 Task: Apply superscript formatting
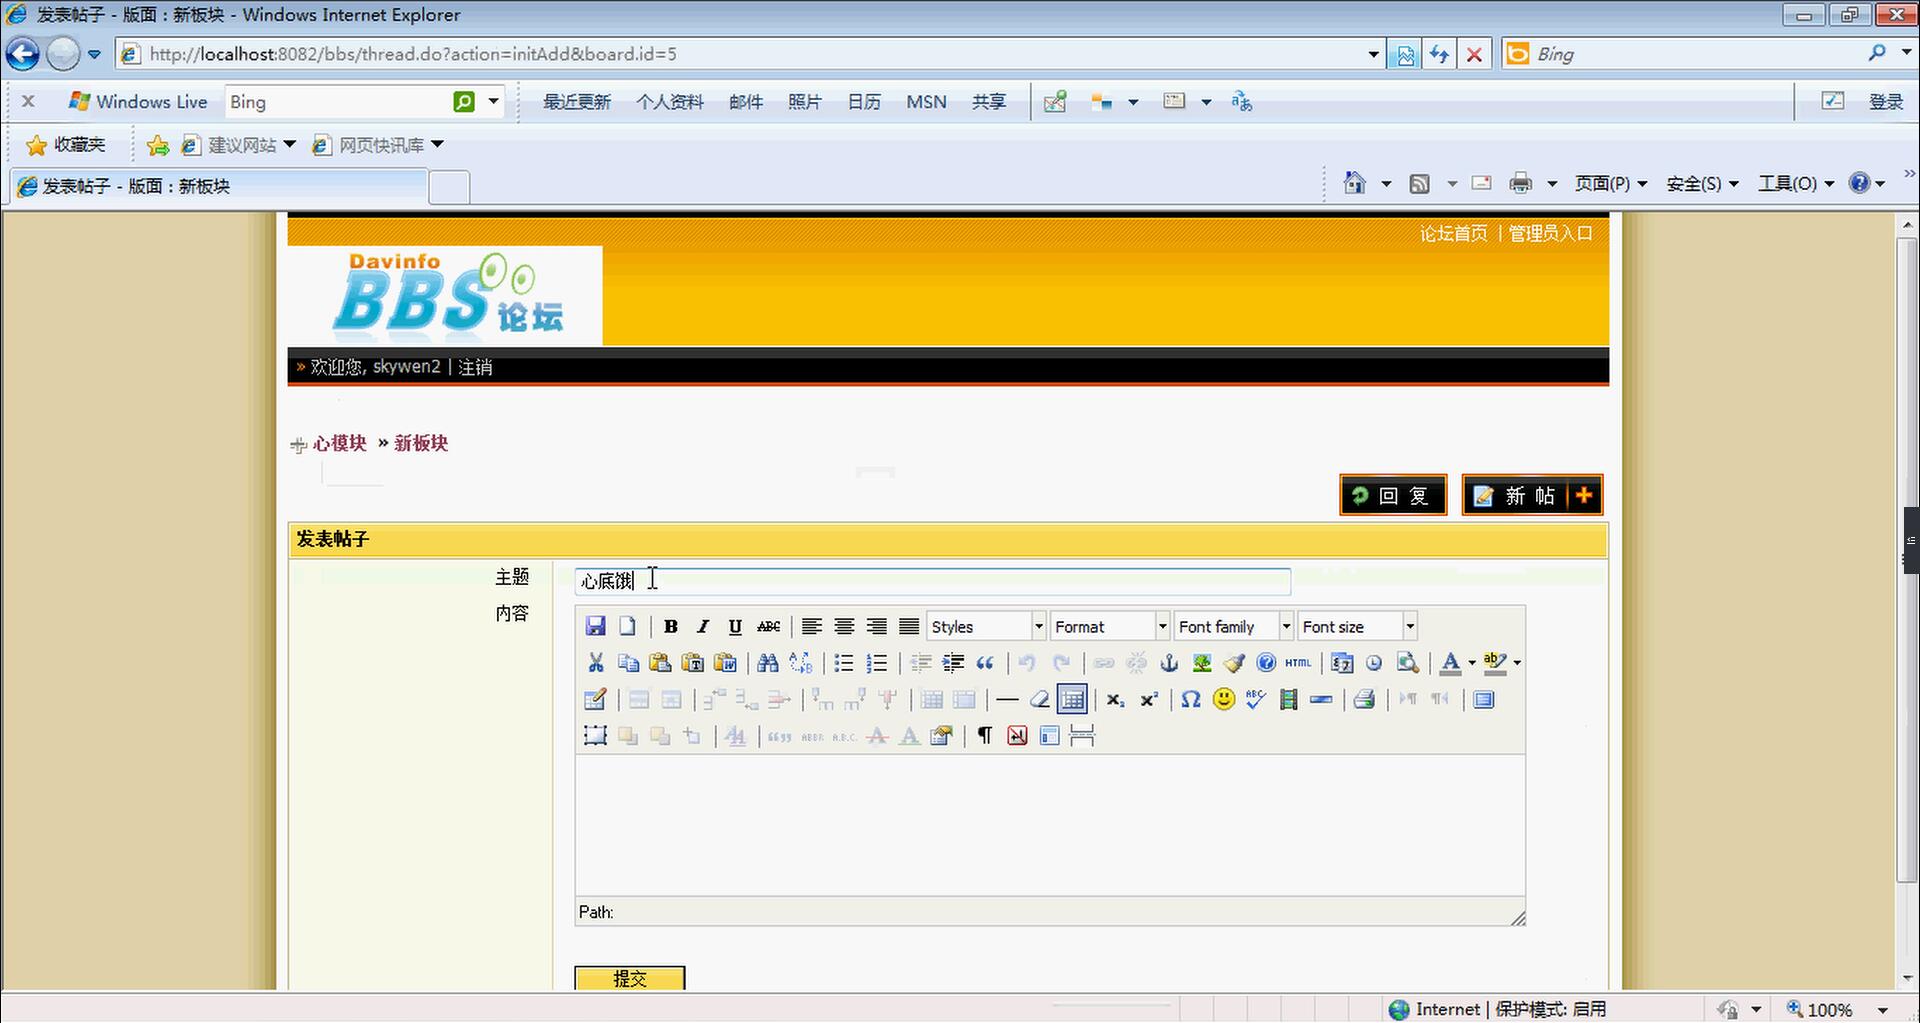(1149, 699)
